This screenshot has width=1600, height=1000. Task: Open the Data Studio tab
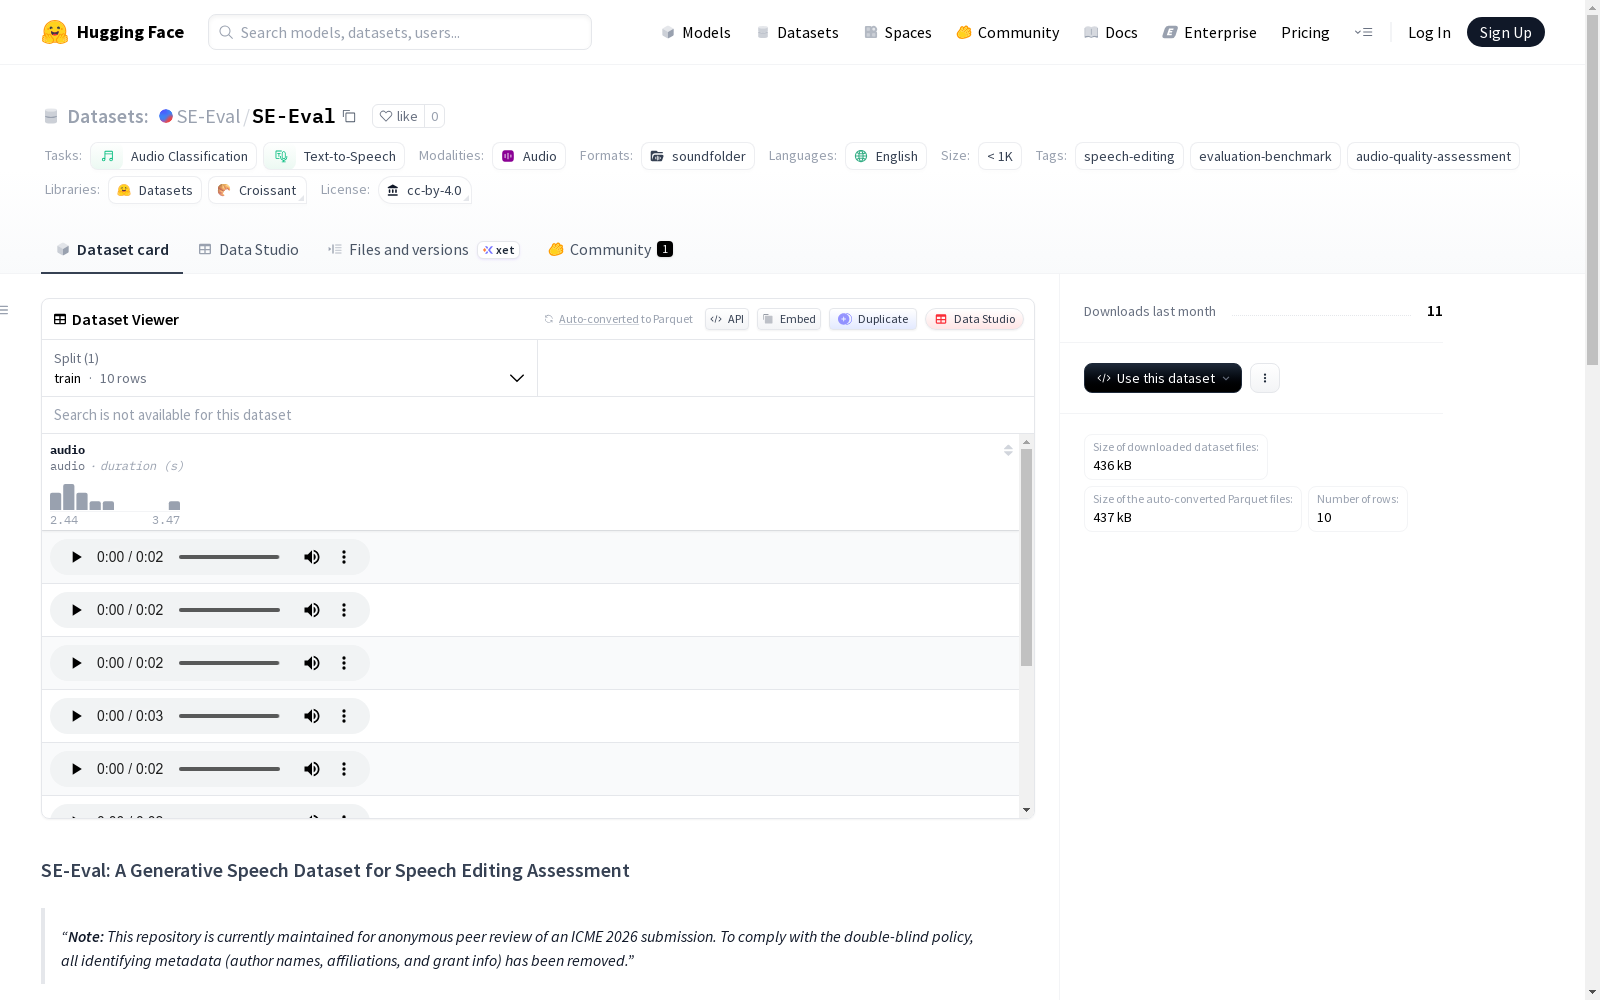(249, 250)
